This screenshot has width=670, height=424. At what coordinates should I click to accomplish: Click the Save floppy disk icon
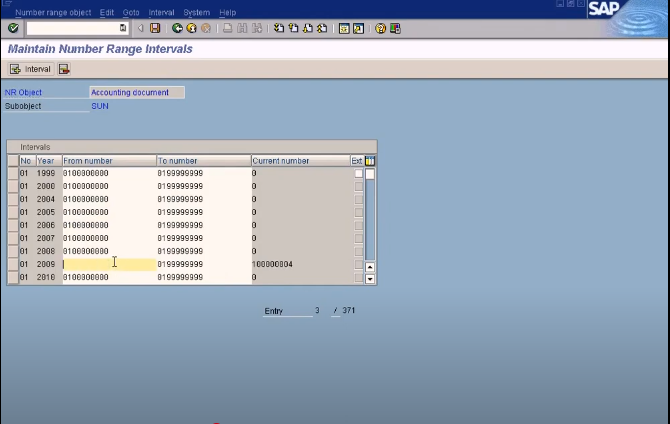(x=155, y=28)
